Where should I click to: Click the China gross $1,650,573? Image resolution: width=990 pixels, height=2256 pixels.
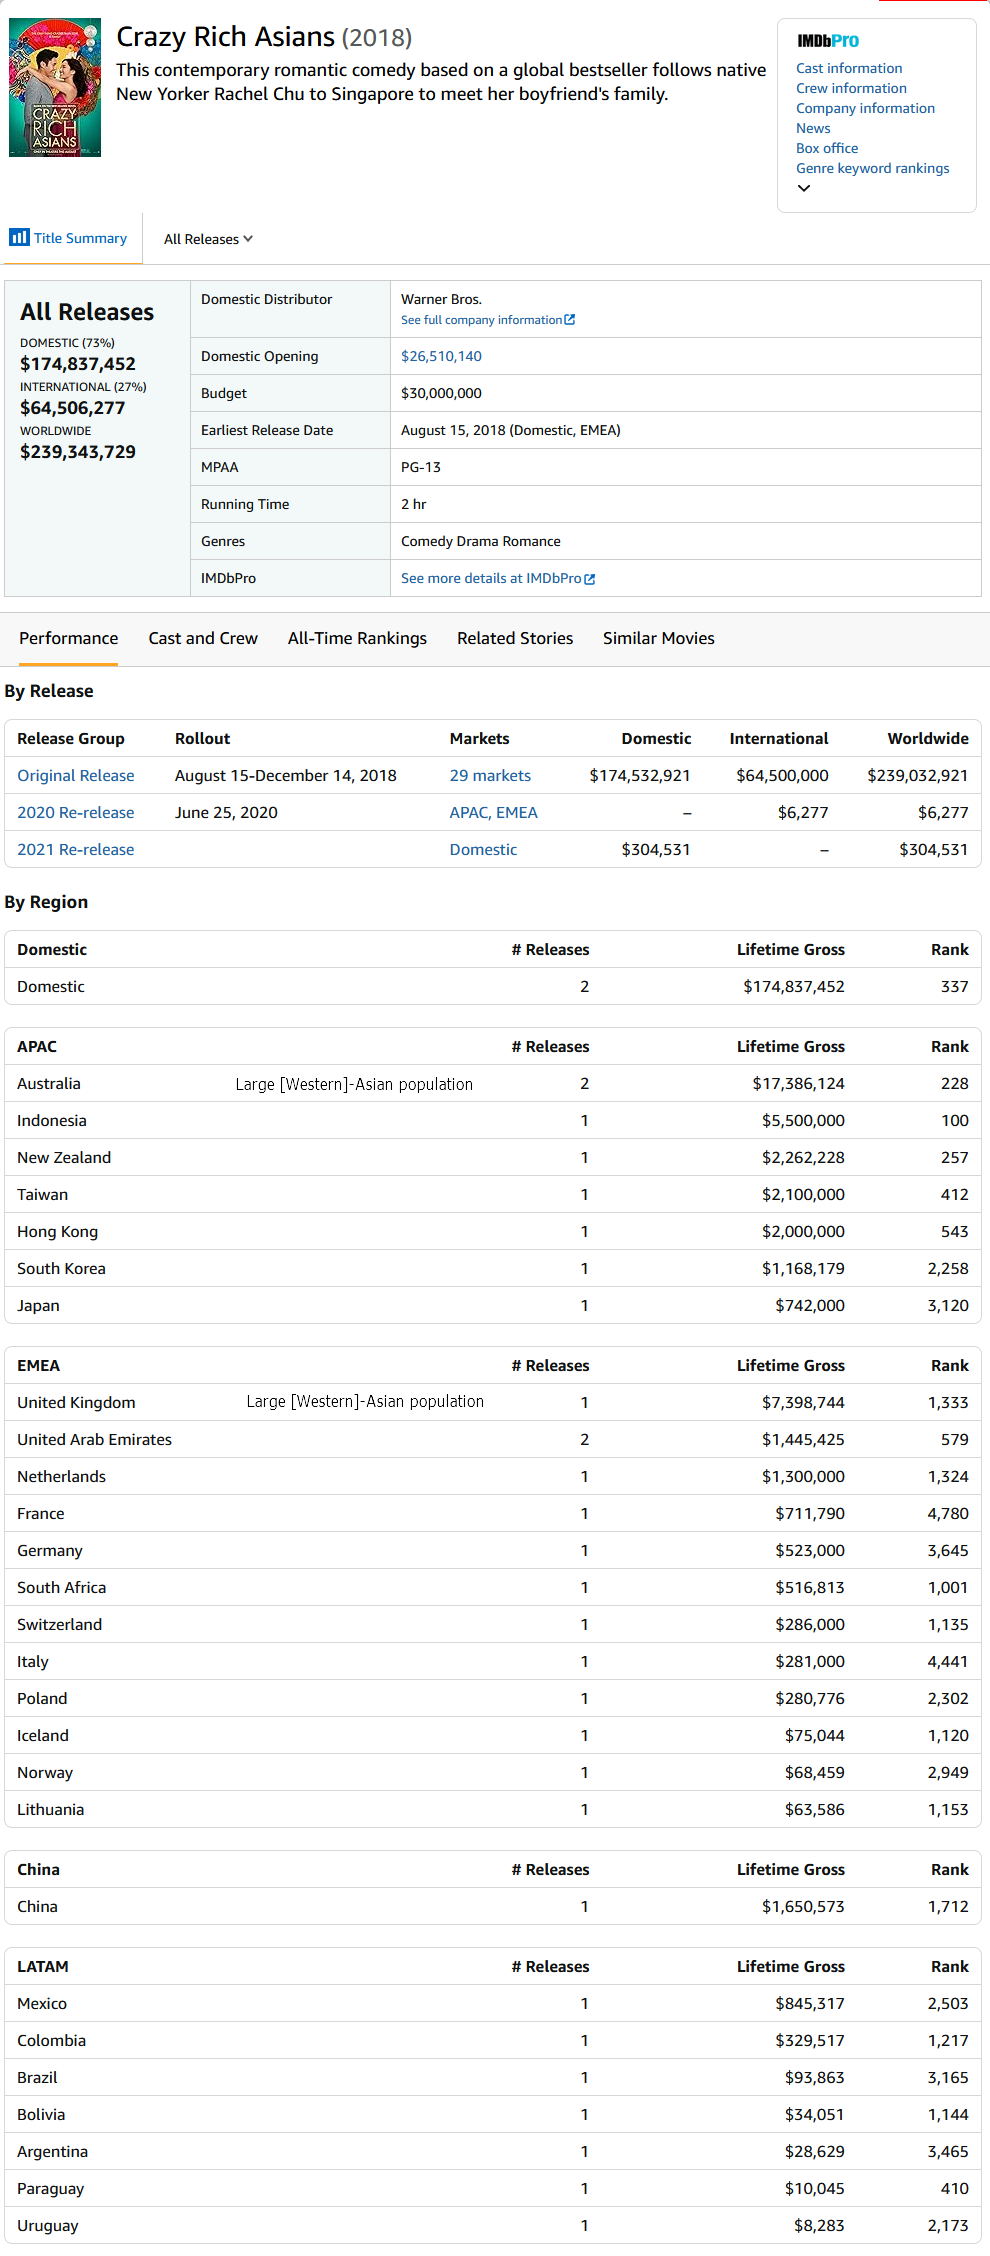(803, 1906)
